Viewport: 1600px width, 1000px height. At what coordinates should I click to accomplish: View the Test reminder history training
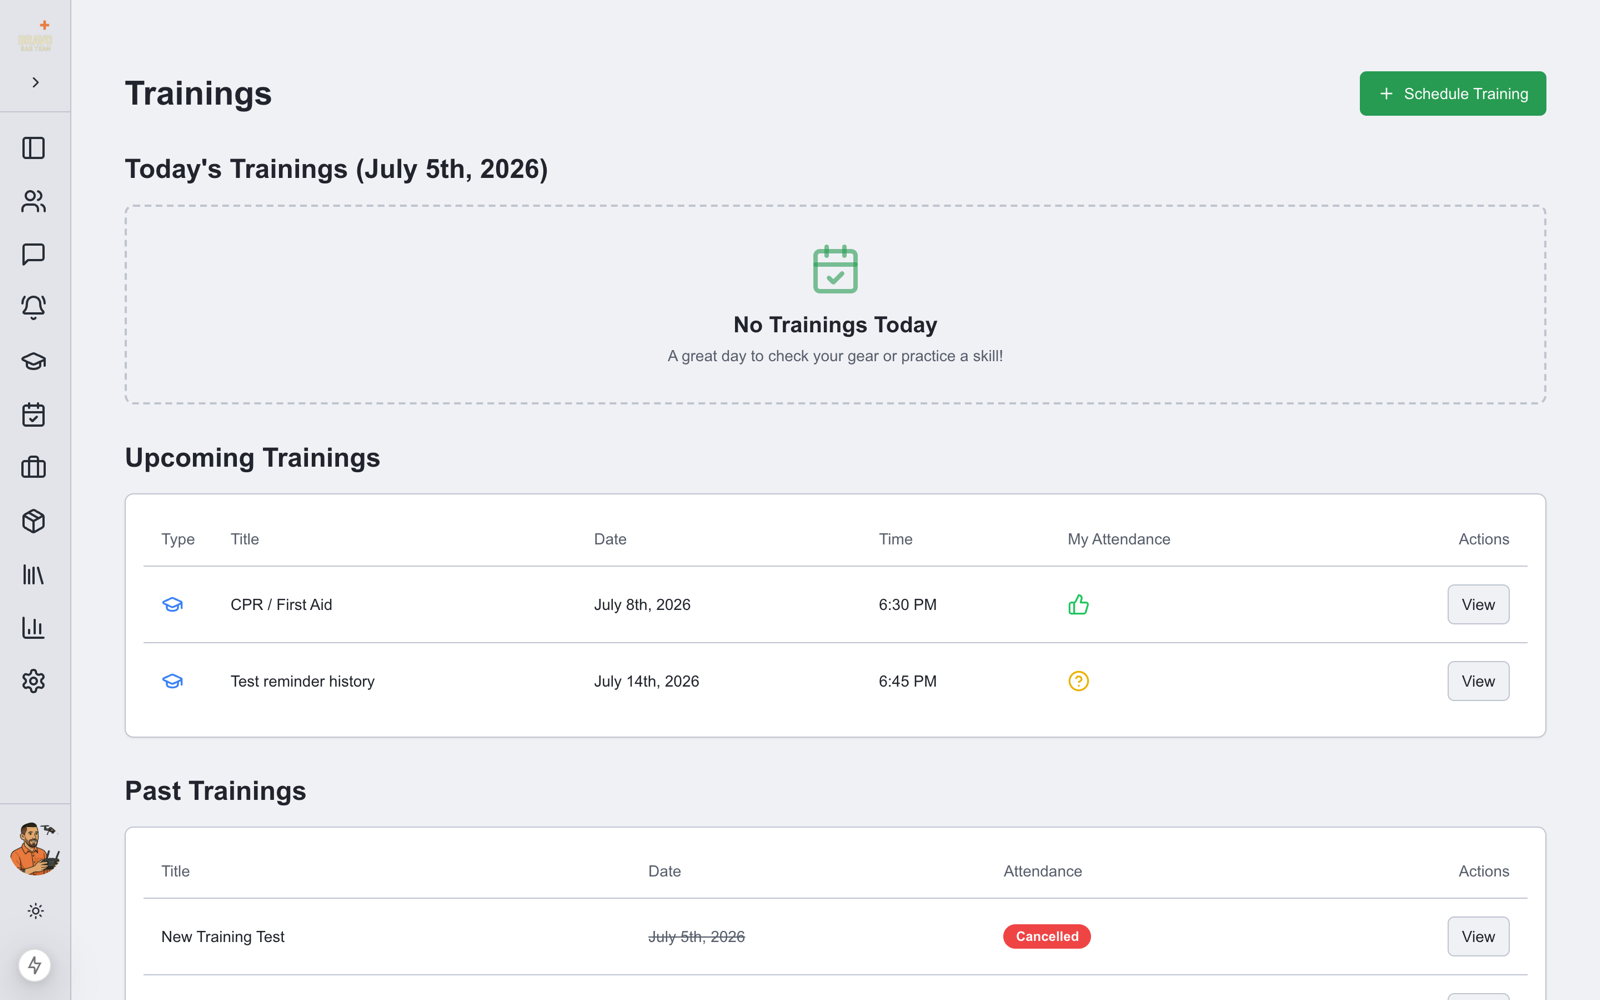coord(1478,681)
